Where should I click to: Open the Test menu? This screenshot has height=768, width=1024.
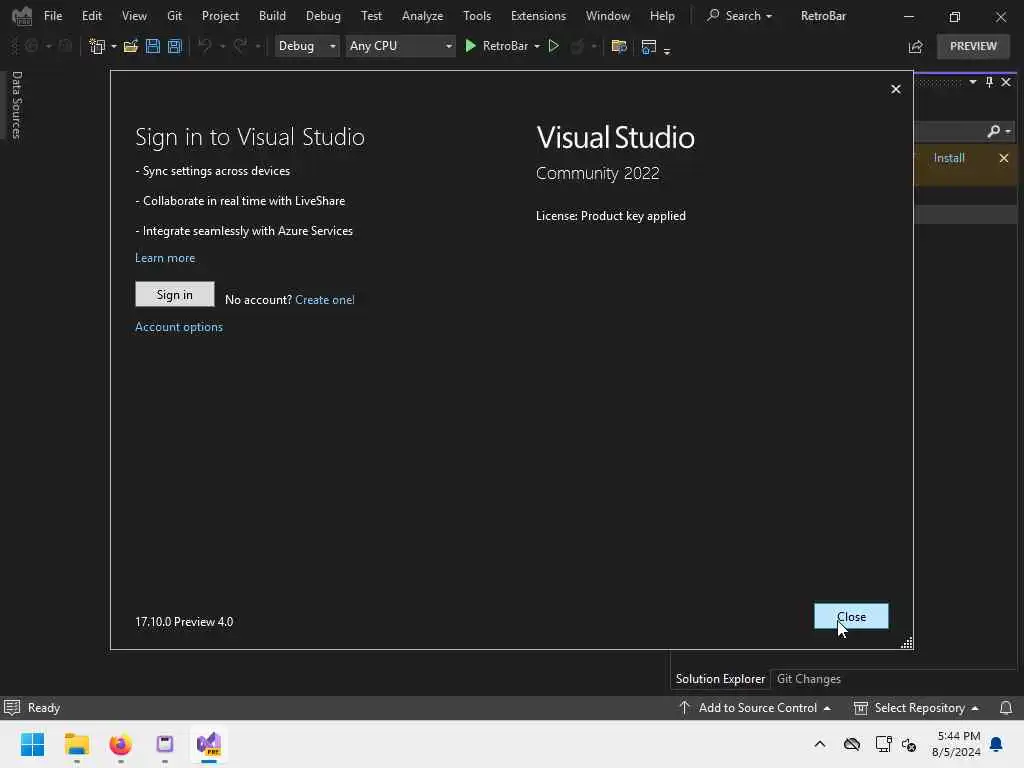[x=372, y=16]
